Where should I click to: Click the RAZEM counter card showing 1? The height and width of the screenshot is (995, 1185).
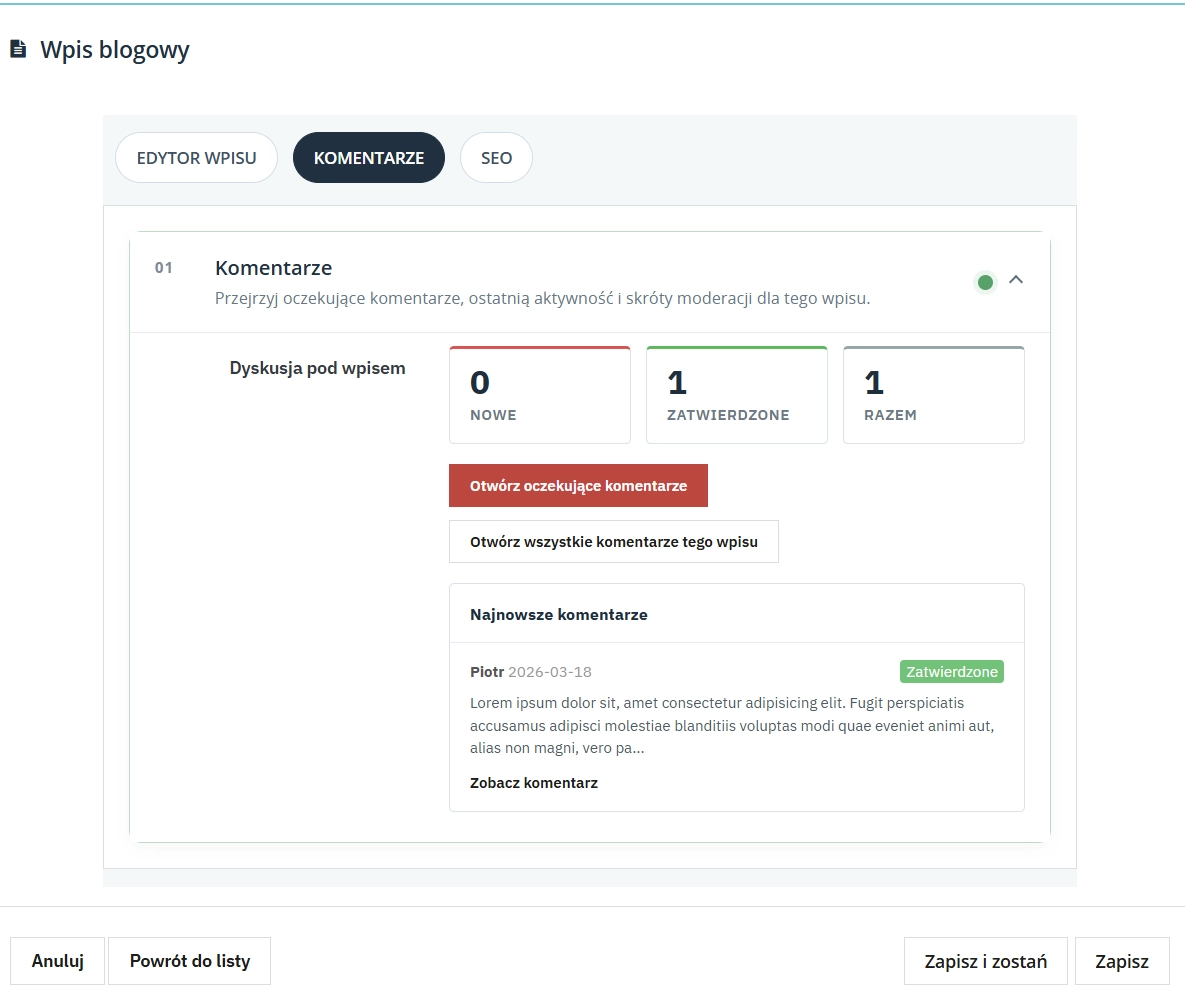tap(933, 394)
